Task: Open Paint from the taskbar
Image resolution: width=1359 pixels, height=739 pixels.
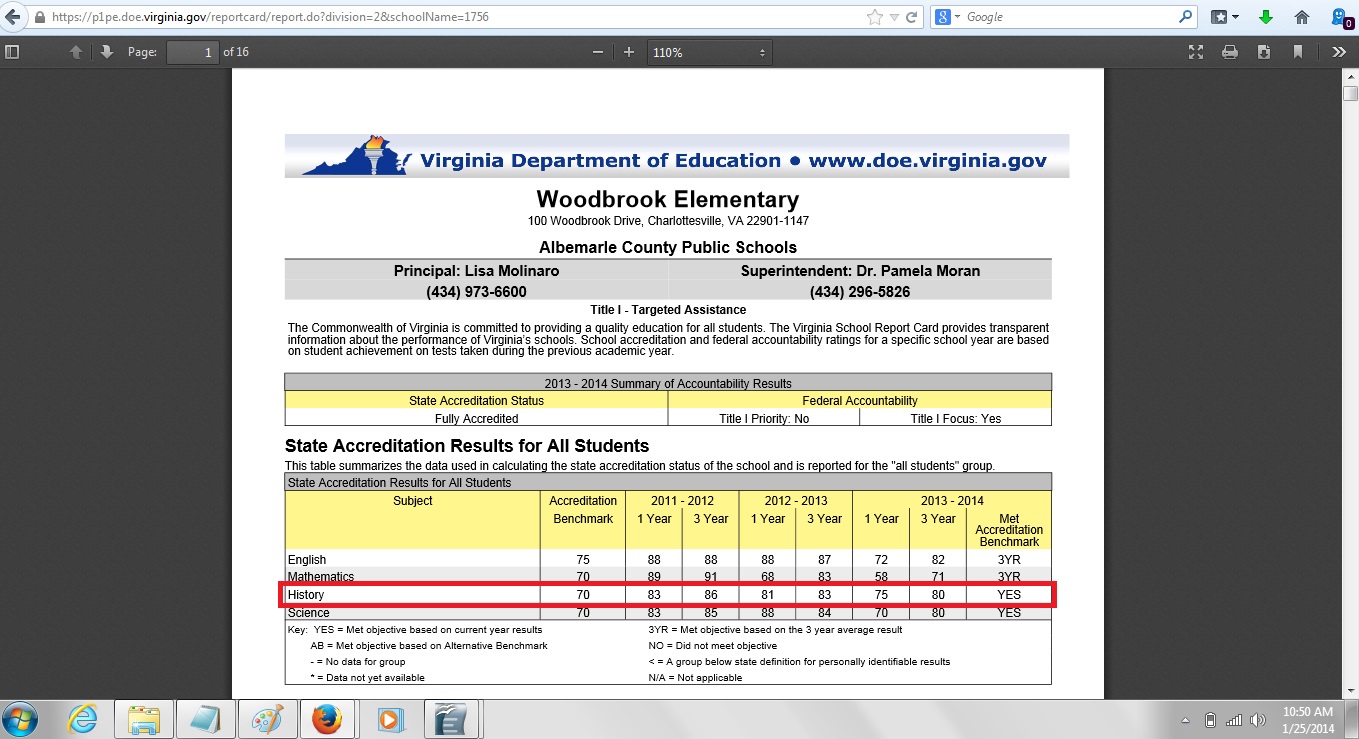Action: 266,718
